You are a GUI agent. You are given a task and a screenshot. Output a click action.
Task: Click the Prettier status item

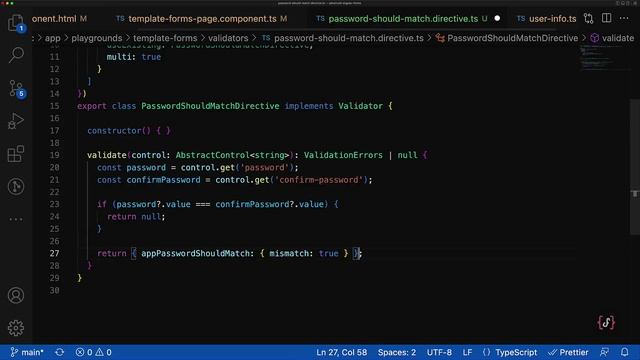pos(568,352)
